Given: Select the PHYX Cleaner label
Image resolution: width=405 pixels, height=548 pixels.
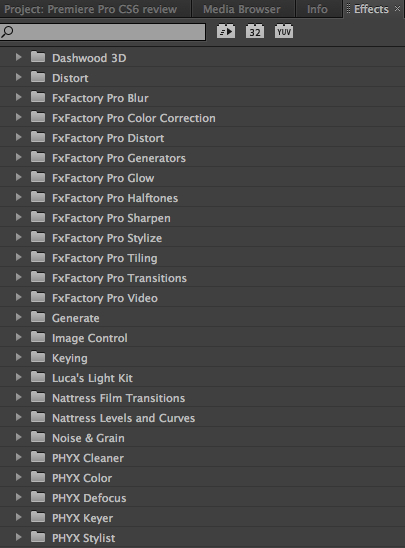Looking at the screenshot, I should coord(88,458).
